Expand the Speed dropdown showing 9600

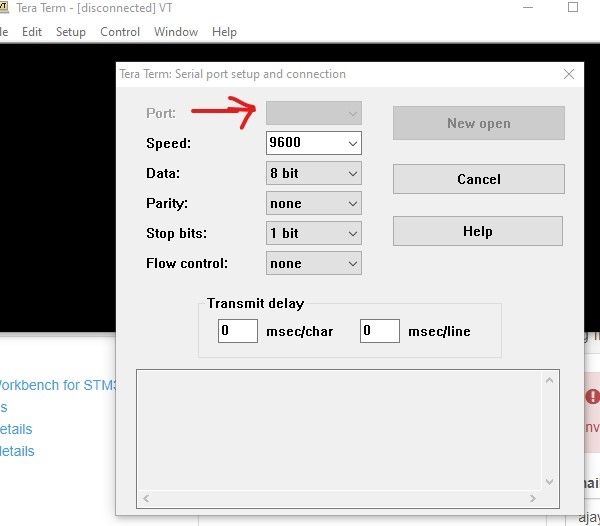314,143
